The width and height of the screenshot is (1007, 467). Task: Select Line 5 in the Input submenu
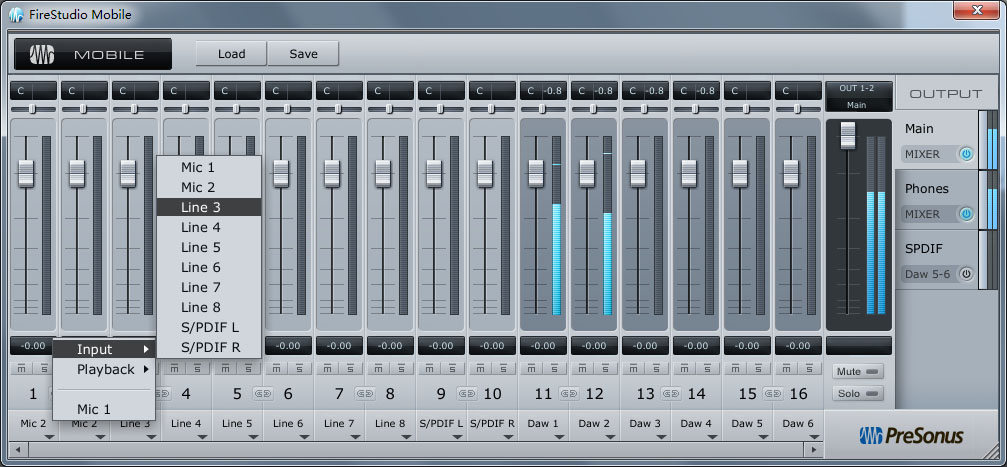[x=209, y=247]
